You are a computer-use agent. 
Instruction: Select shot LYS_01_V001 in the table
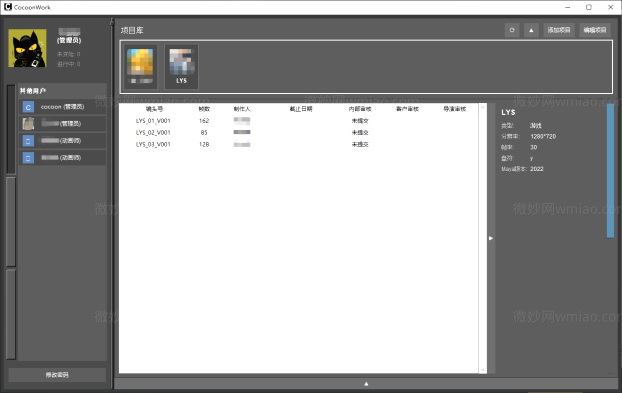[153, 121]
